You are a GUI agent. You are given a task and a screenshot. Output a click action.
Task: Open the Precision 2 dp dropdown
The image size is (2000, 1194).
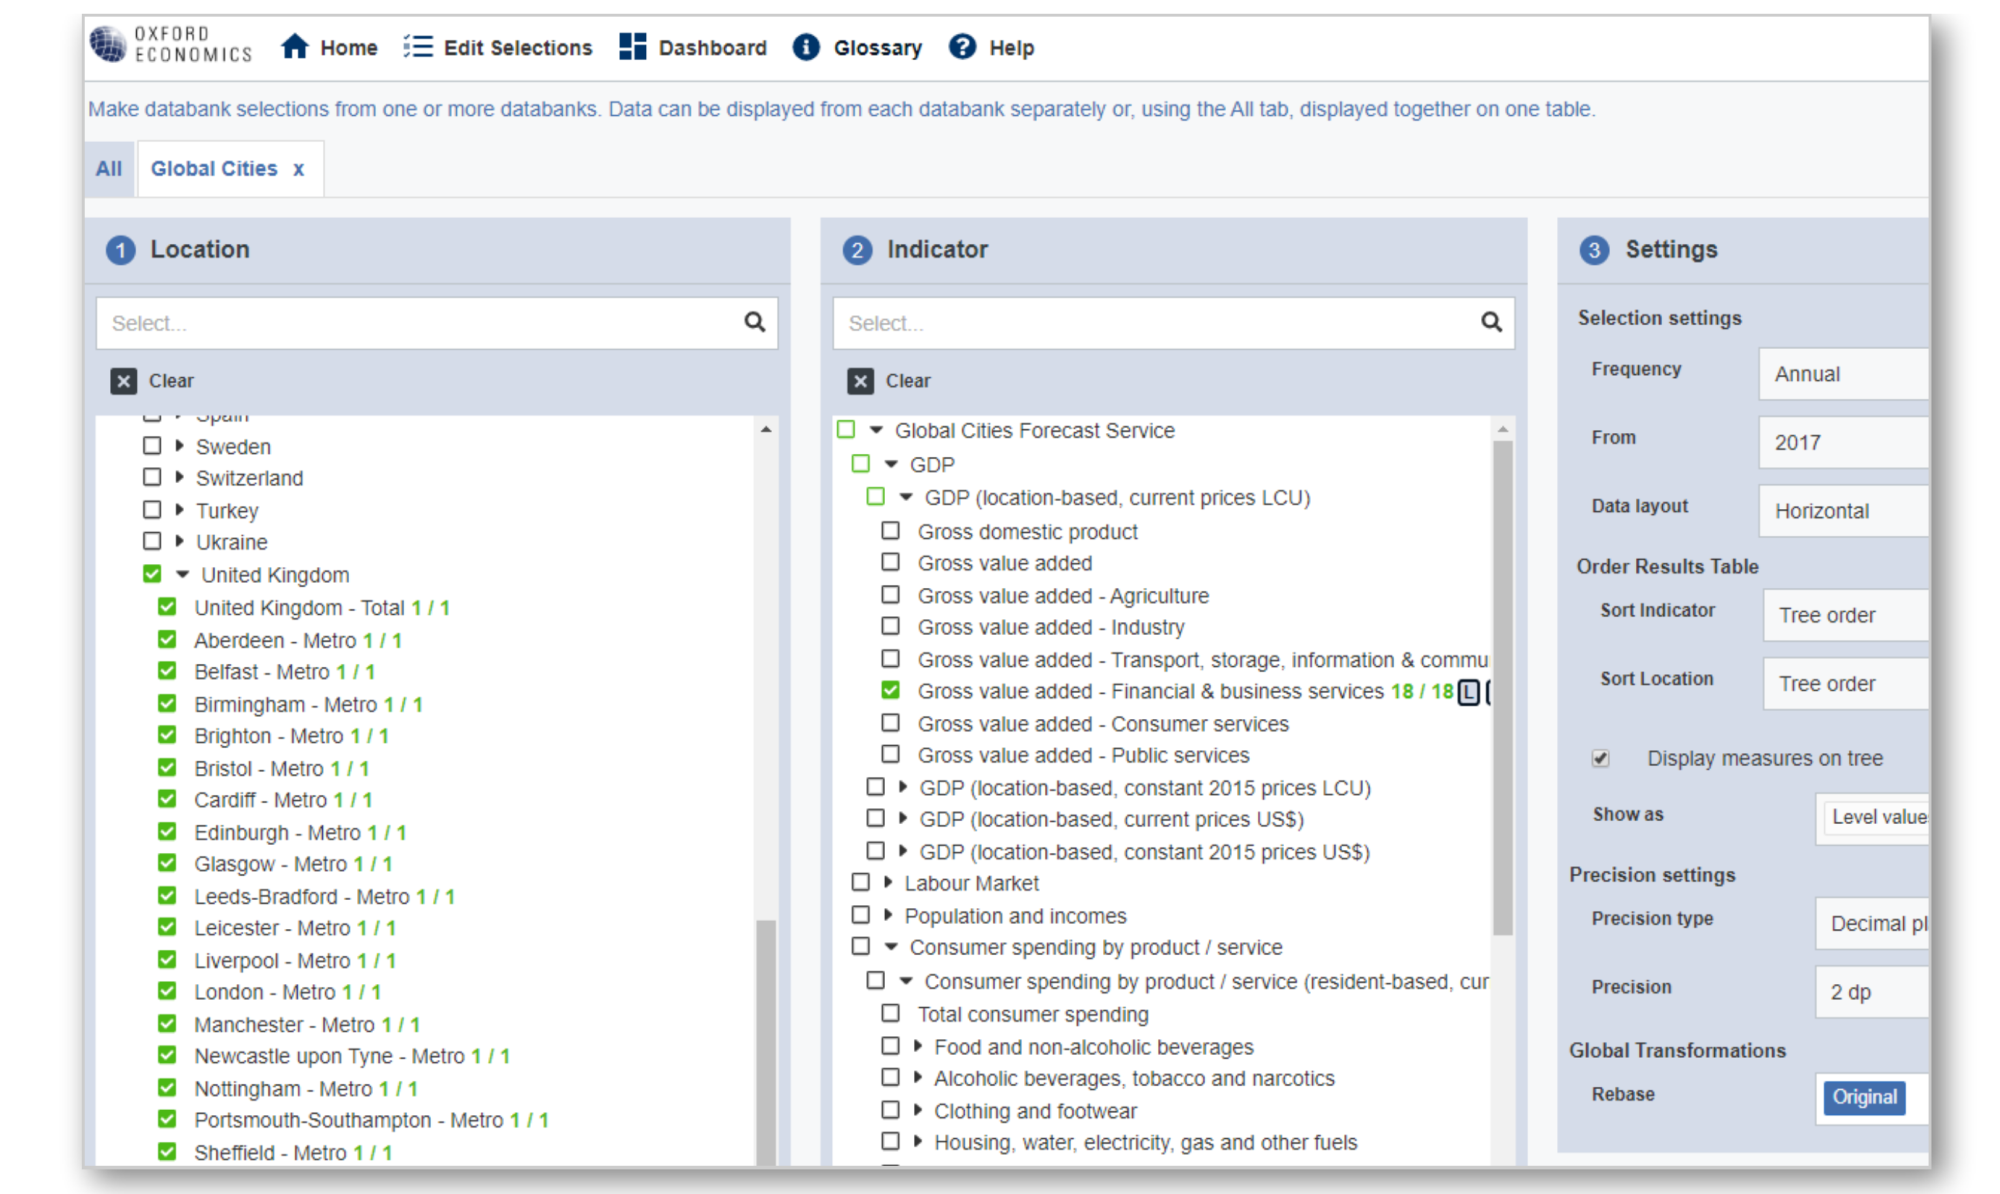pyautogui.click(x=1872, y=992)
